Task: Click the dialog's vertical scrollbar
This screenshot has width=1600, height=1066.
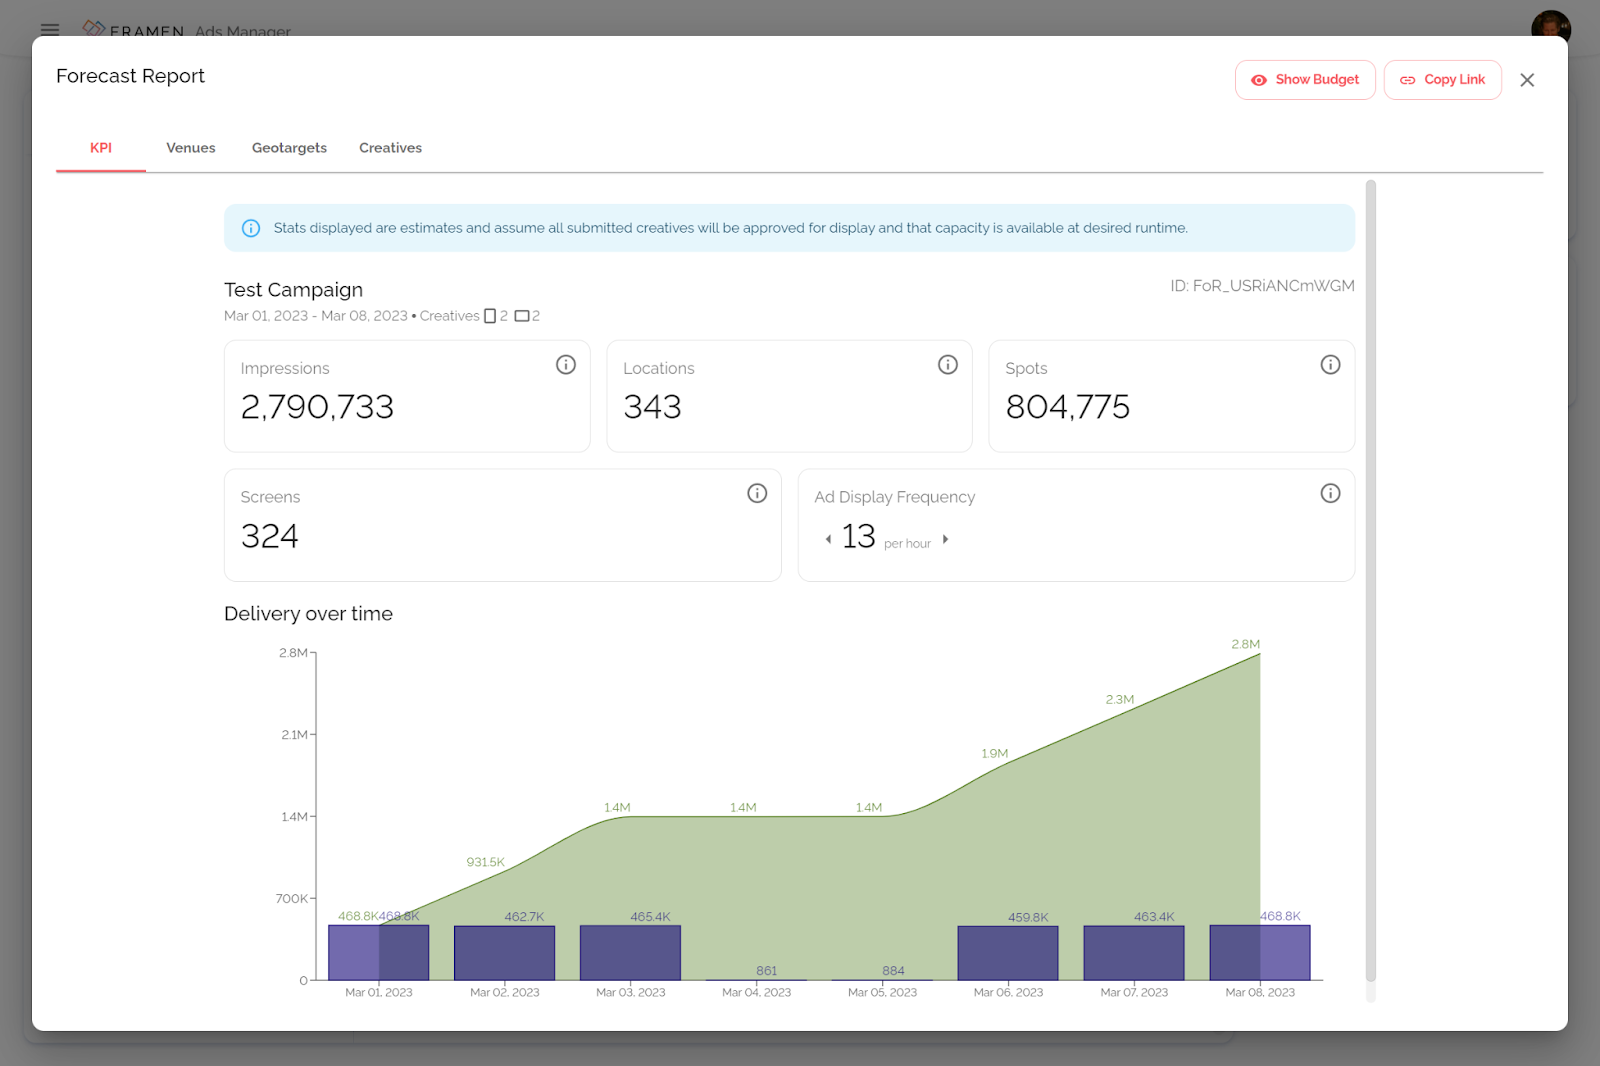Action: coord(1371,580)
